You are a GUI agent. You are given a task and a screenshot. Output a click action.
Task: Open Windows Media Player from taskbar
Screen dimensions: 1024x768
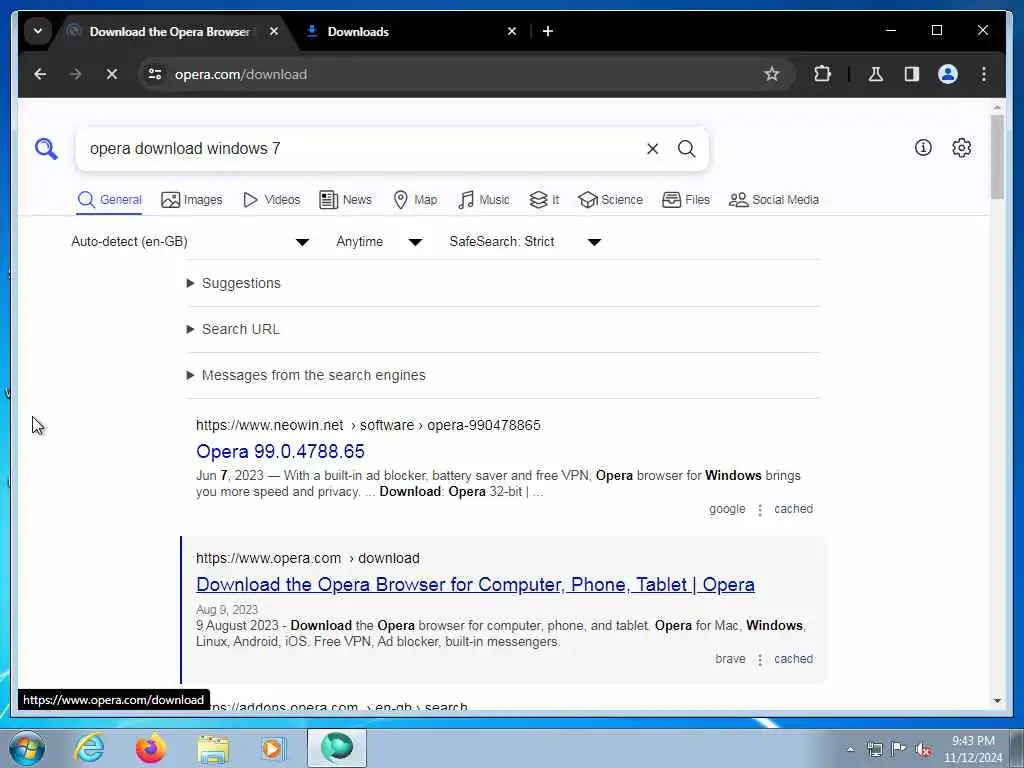tap(272, 748)
